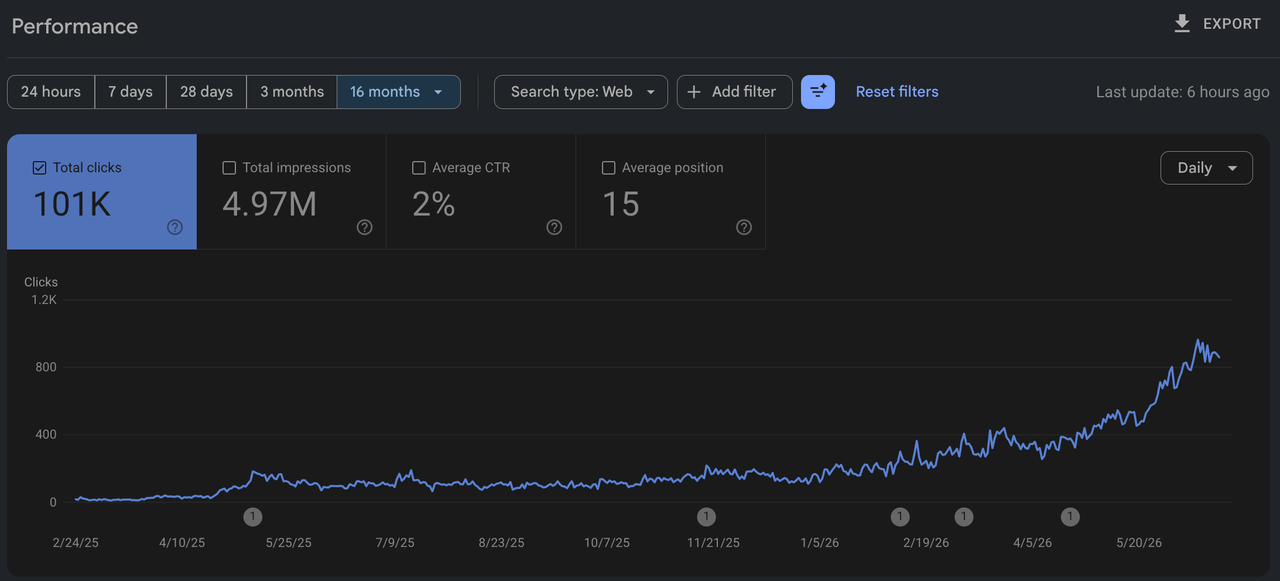
Task: Click the Last update: 6 hours ago text
Action: (x=1182, y=92)
